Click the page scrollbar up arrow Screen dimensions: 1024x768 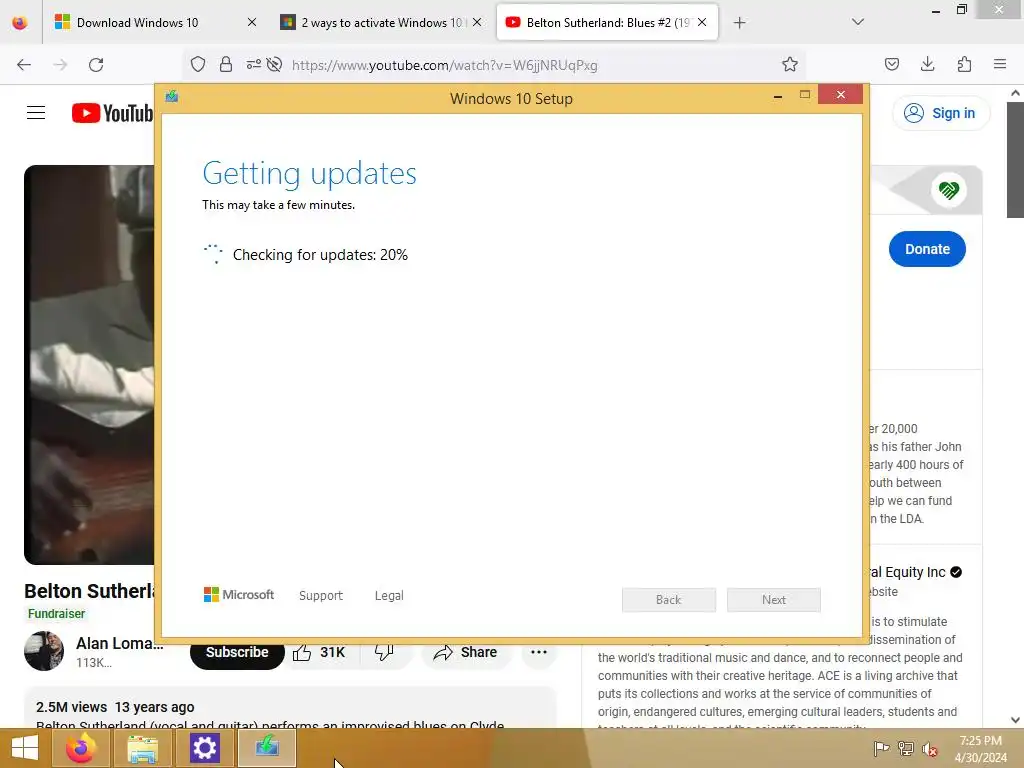click(1015, 93)
